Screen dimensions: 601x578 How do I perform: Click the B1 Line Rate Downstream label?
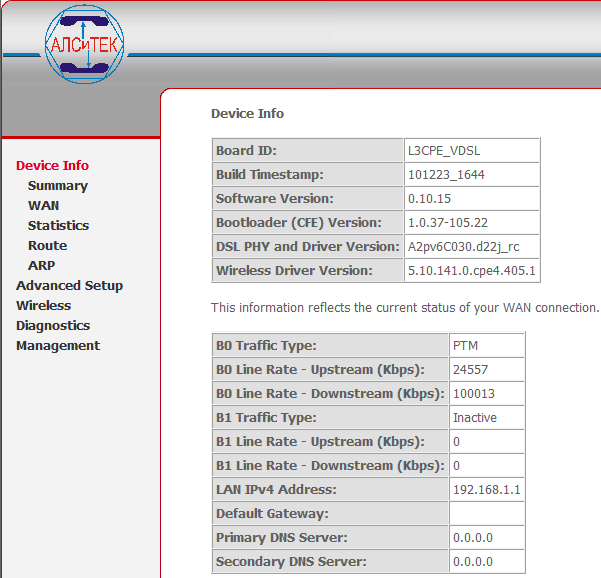(x=330, y=466)
